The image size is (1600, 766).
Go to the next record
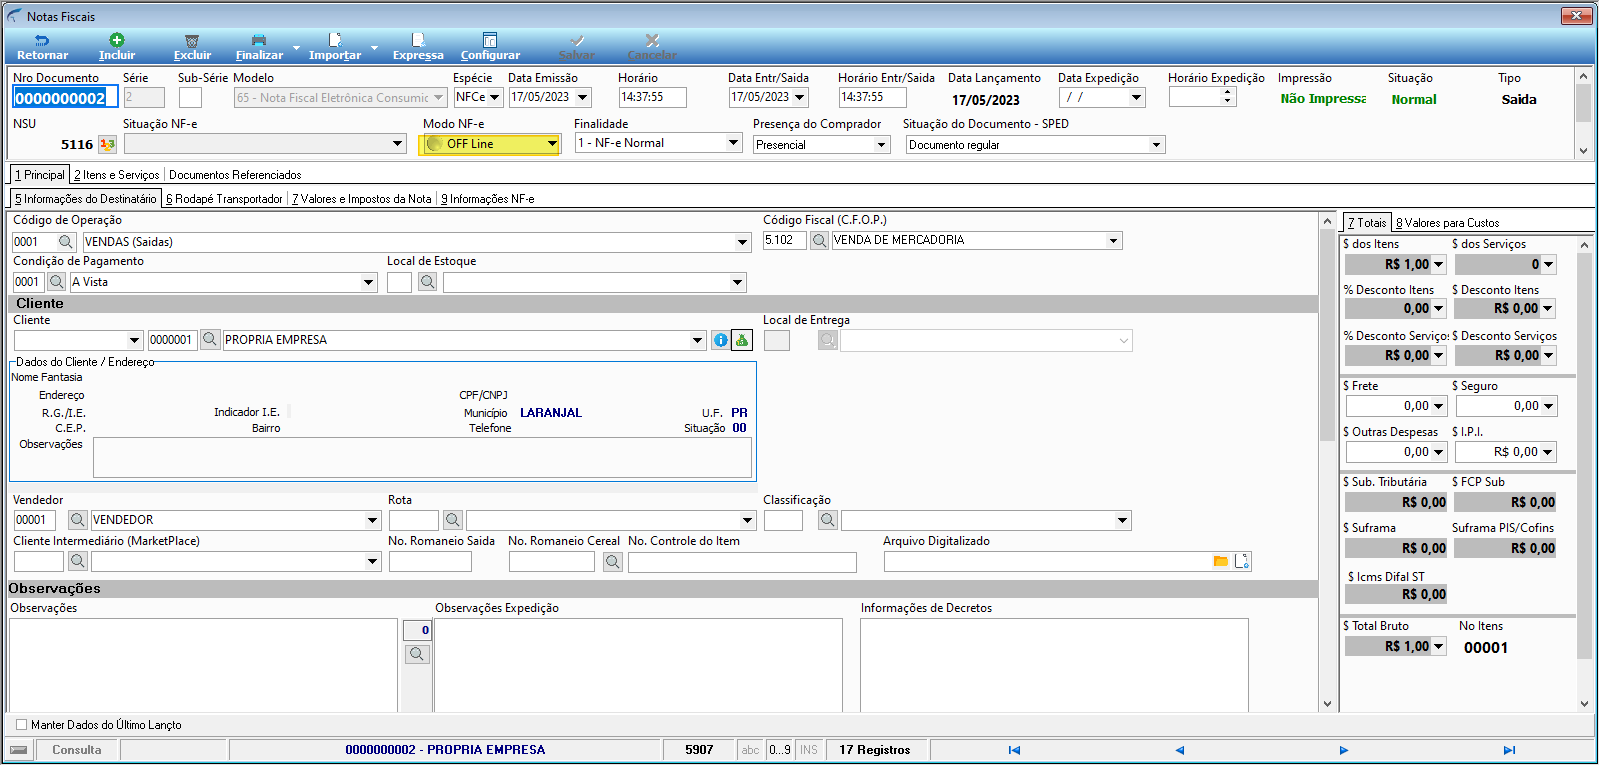pos(1344,750)
